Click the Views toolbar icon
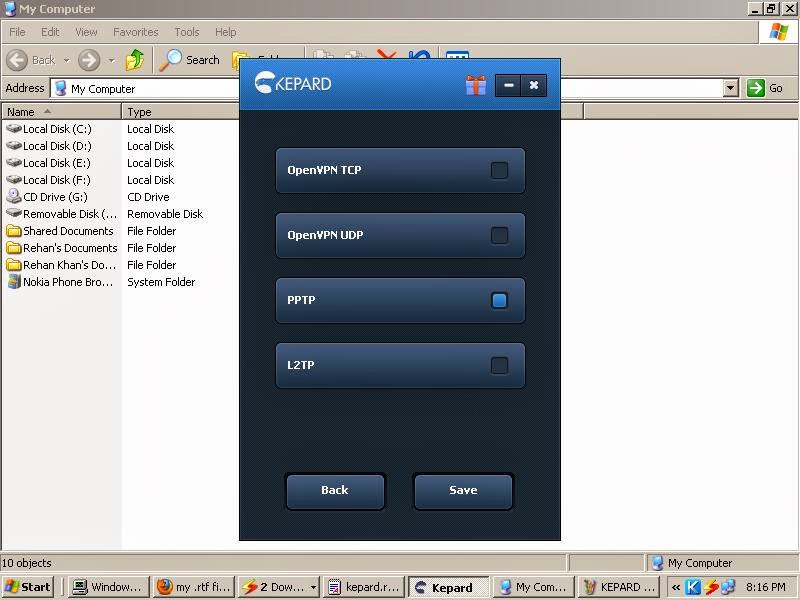Screen dimensions: 800x600 [x=457, y=54]
